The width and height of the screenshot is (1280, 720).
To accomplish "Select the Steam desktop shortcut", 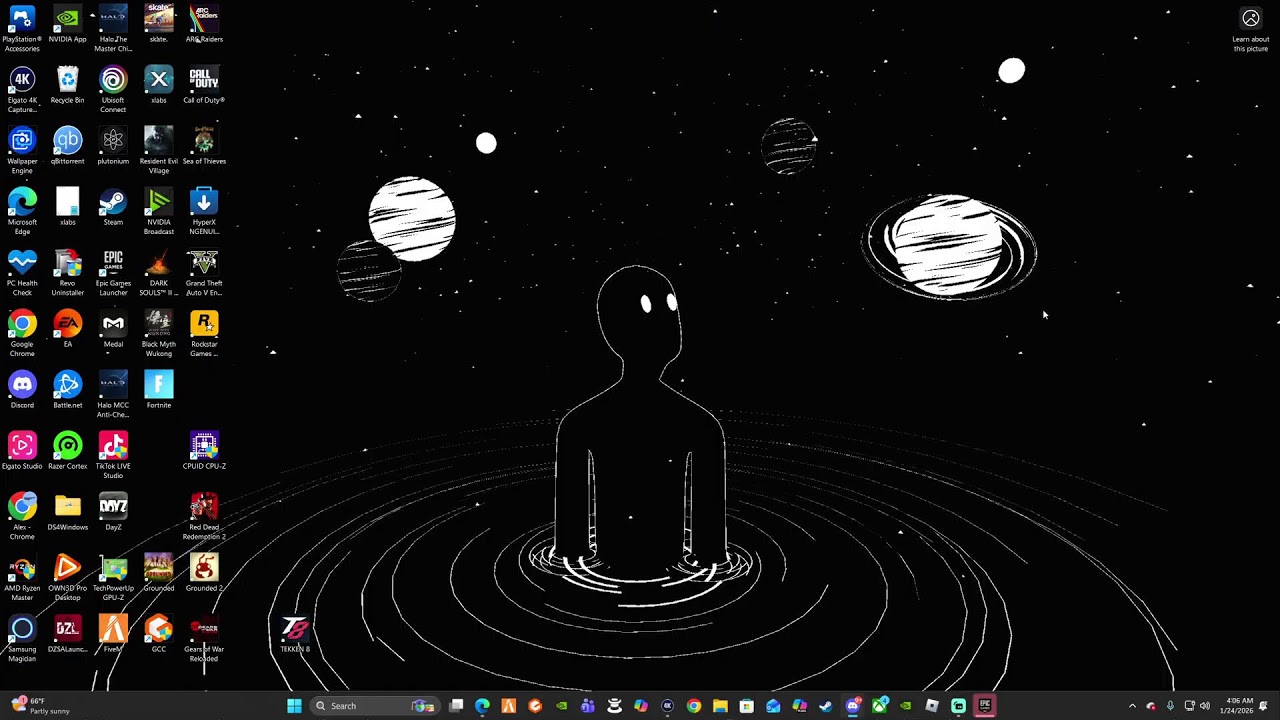I will (113, 208).
